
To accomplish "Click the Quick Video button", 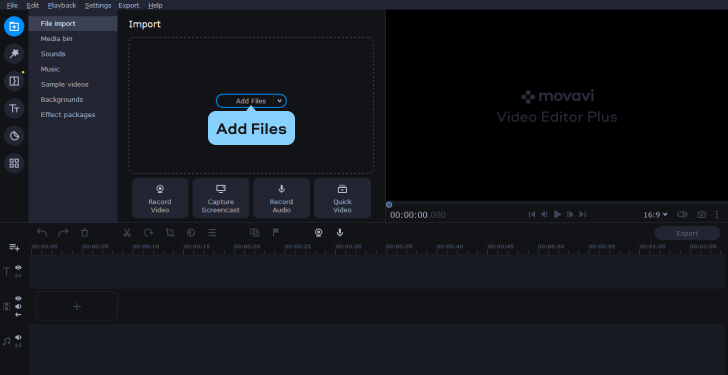I will click(342, 198).
